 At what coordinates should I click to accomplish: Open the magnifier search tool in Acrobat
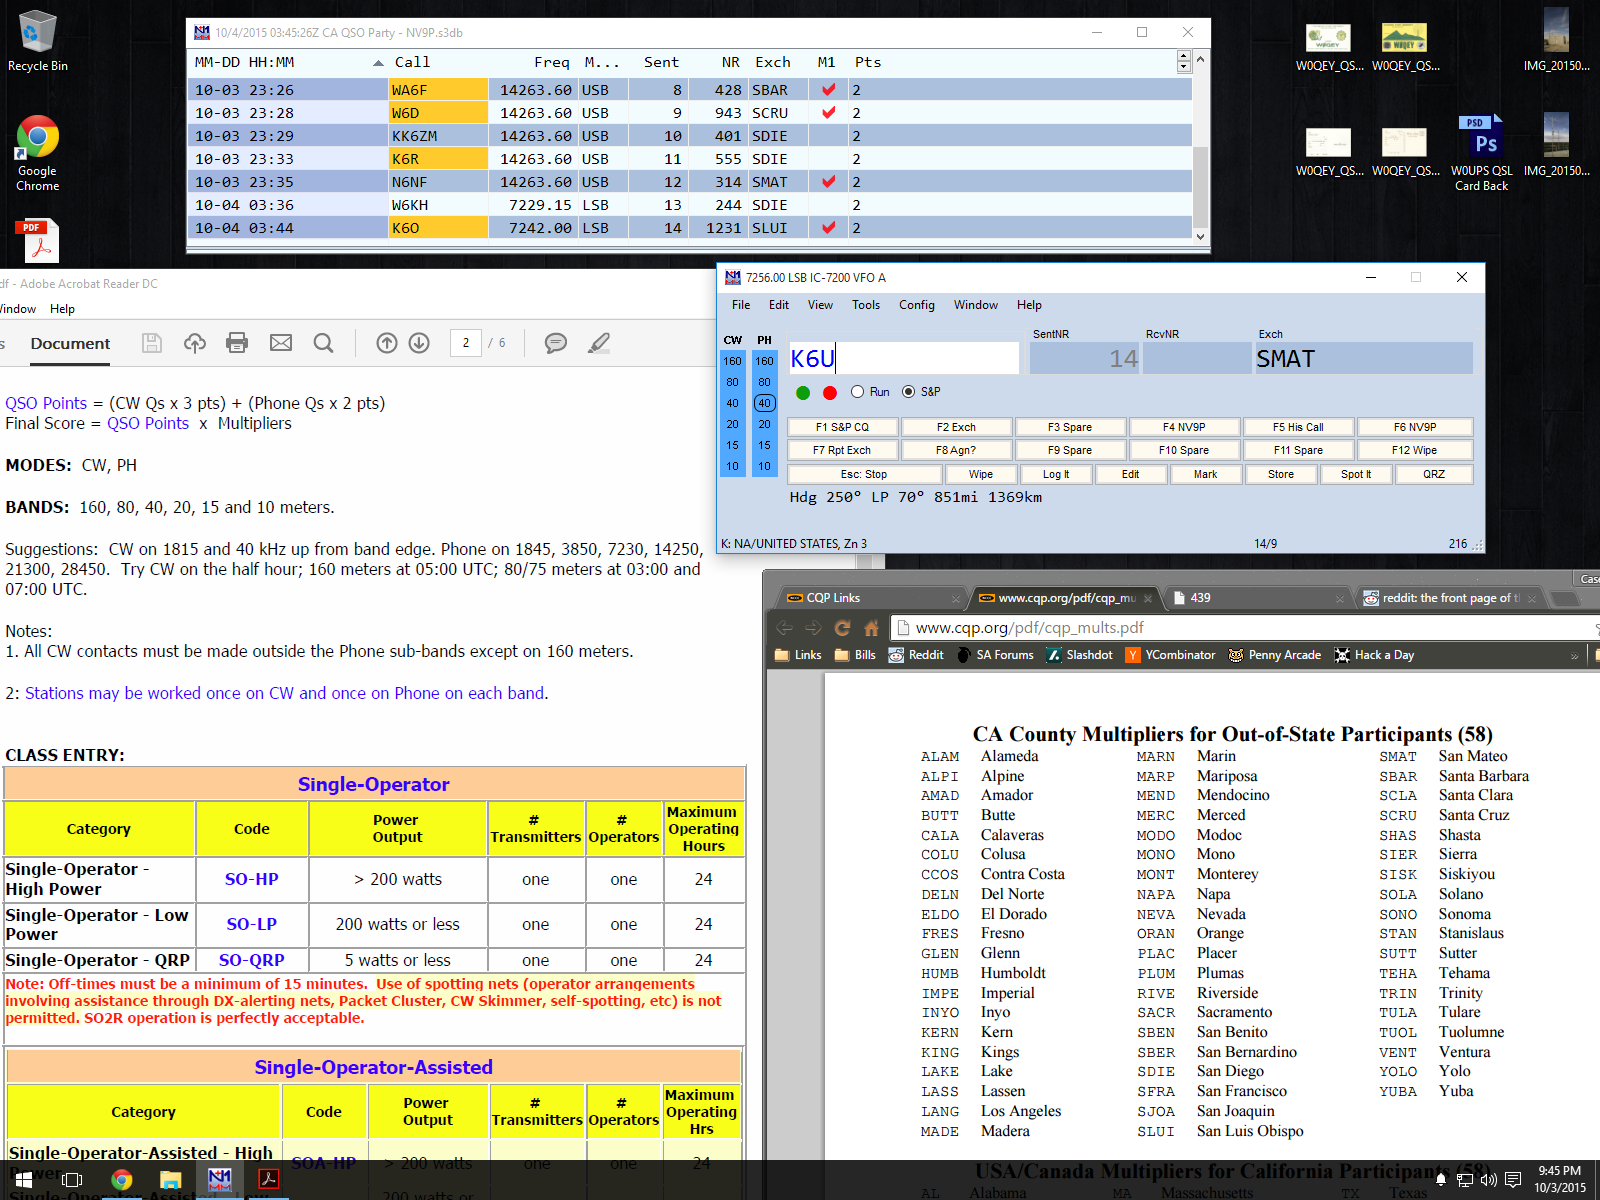323,343
